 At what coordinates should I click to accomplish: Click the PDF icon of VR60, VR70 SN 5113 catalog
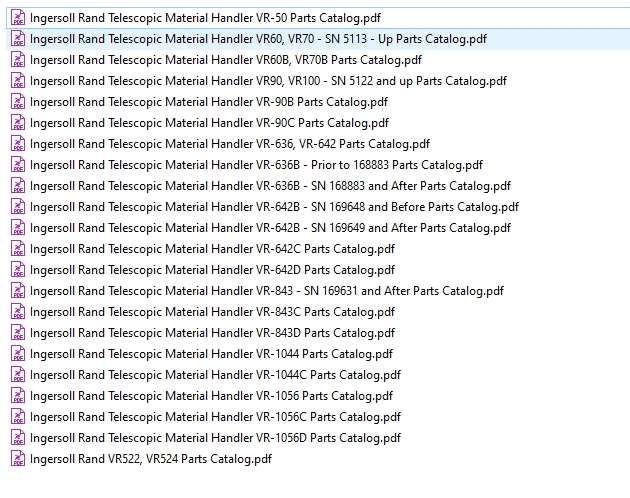pos(18,39)
